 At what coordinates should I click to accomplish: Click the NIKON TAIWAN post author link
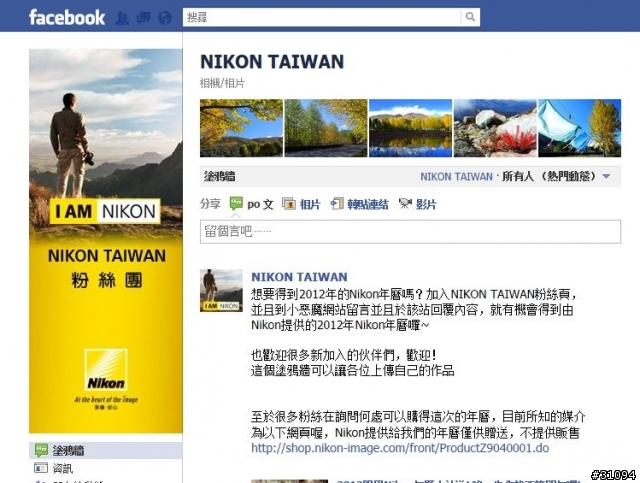point(299,277)
